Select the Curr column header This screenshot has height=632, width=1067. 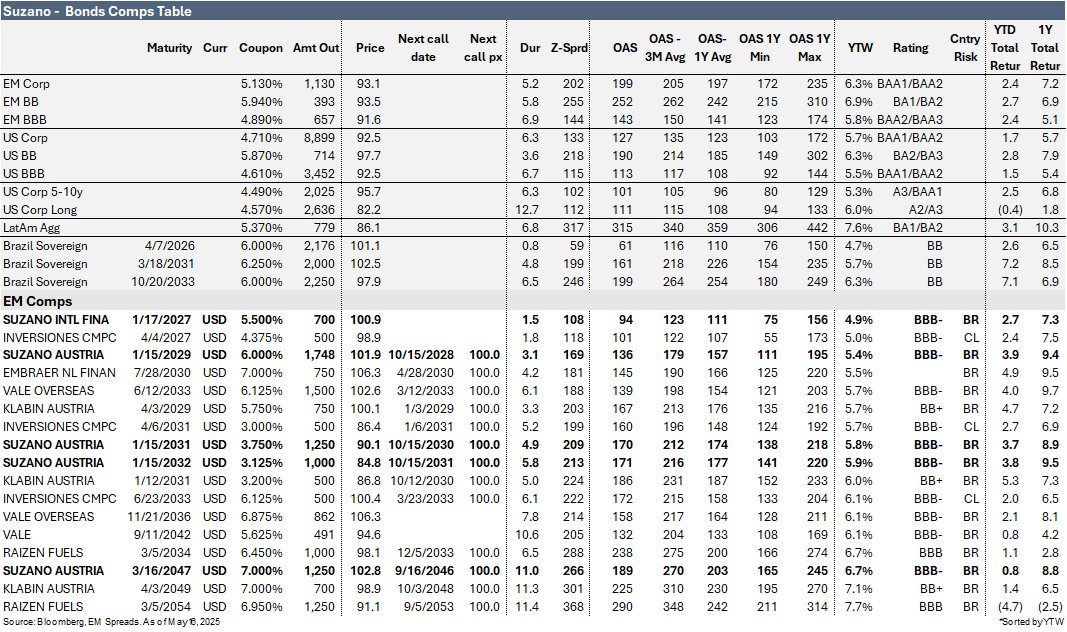point(215,48)
